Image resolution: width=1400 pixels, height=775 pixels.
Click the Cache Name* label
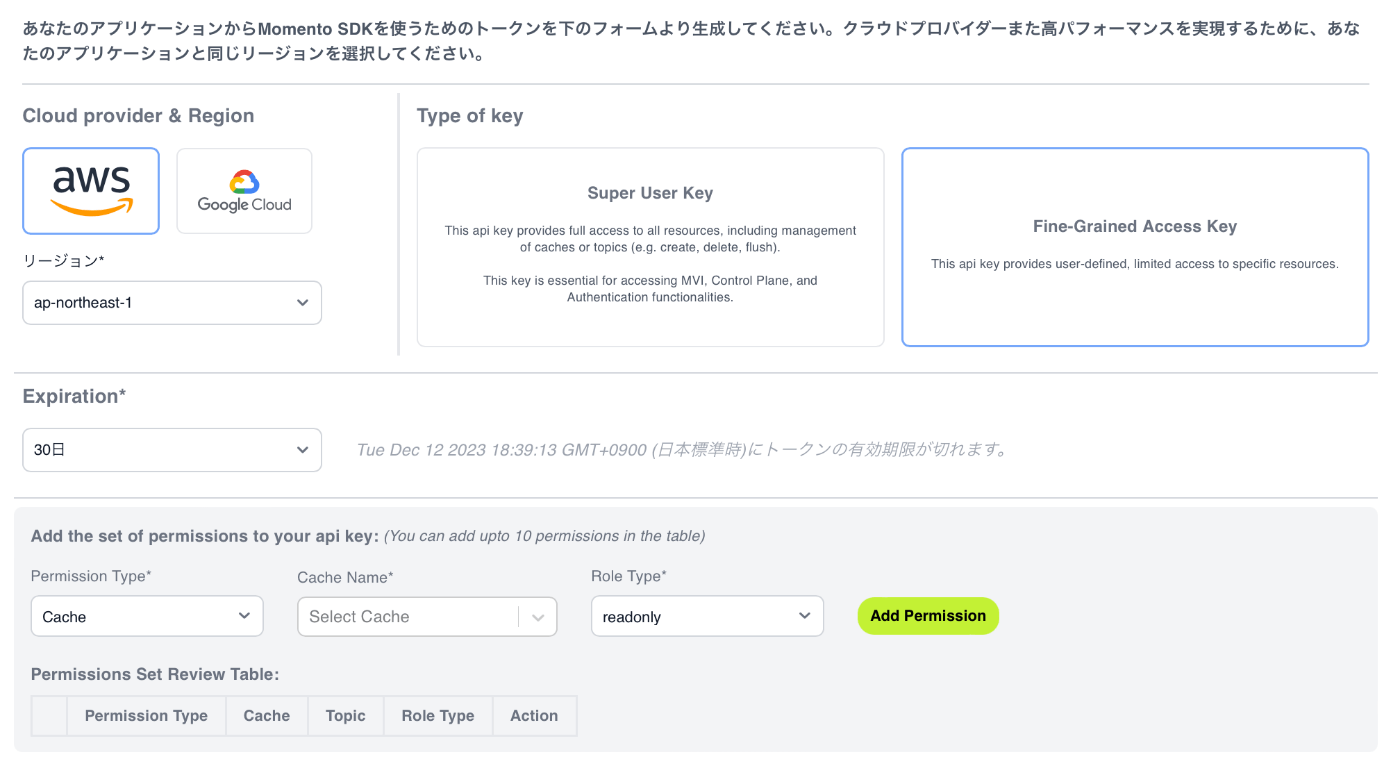[345, 577]
